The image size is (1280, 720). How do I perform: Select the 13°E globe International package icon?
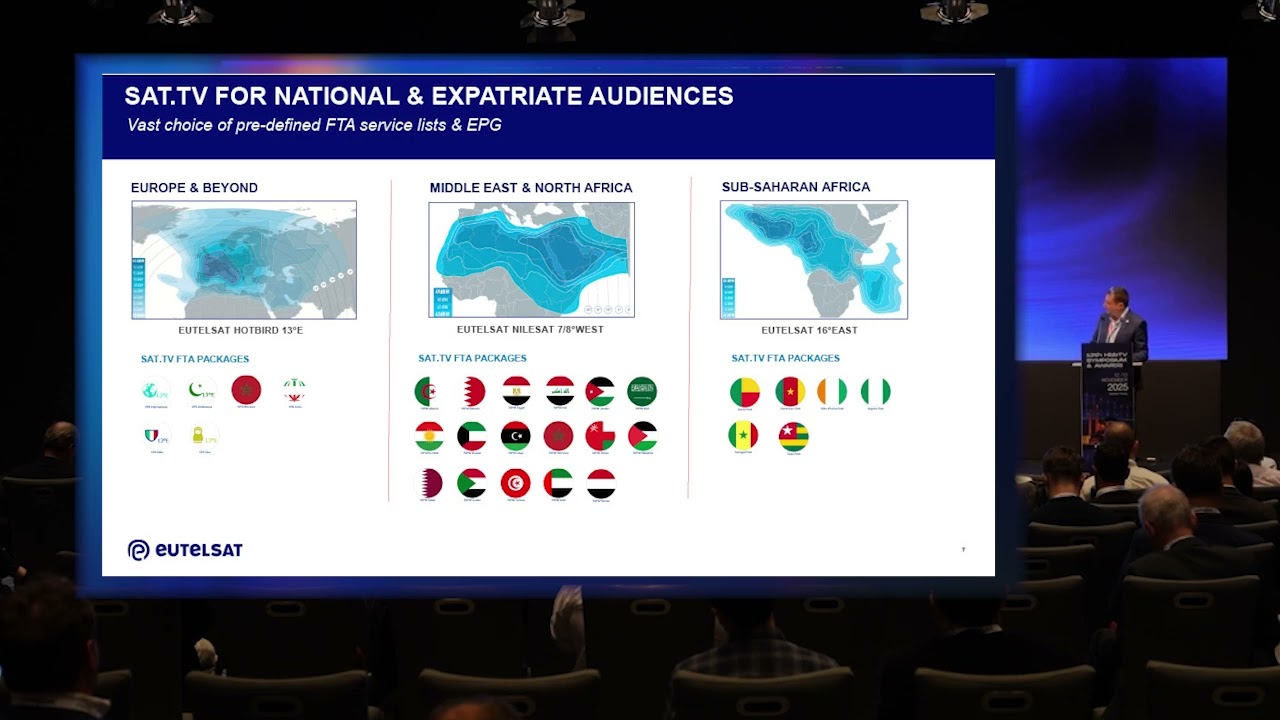(x=155, y=391)
